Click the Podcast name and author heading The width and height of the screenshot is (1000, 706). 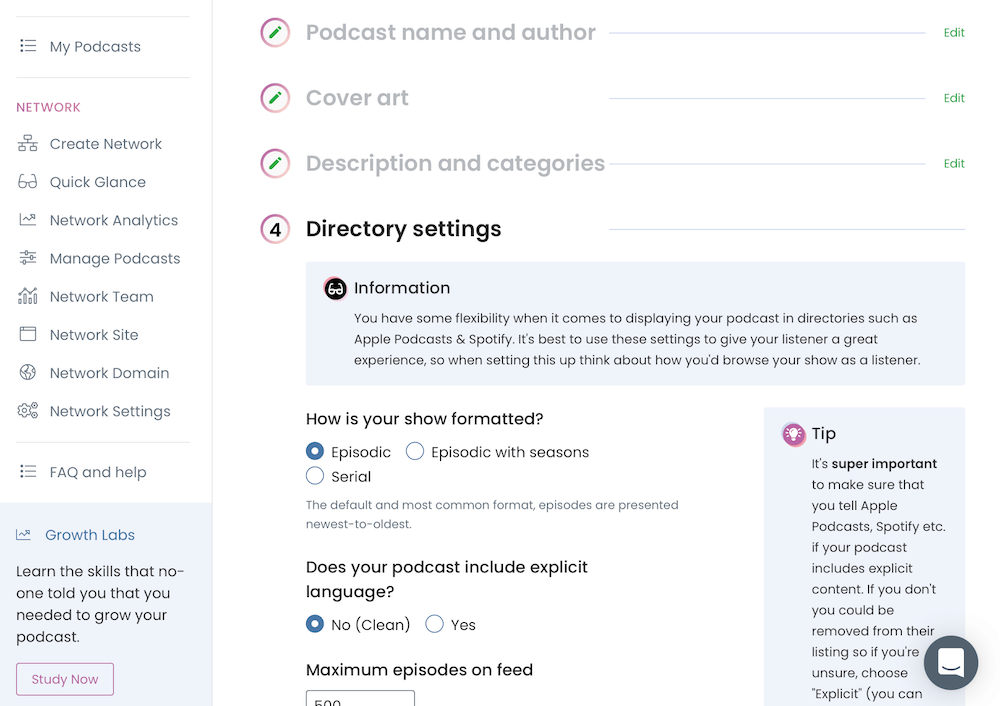[450, 33]
